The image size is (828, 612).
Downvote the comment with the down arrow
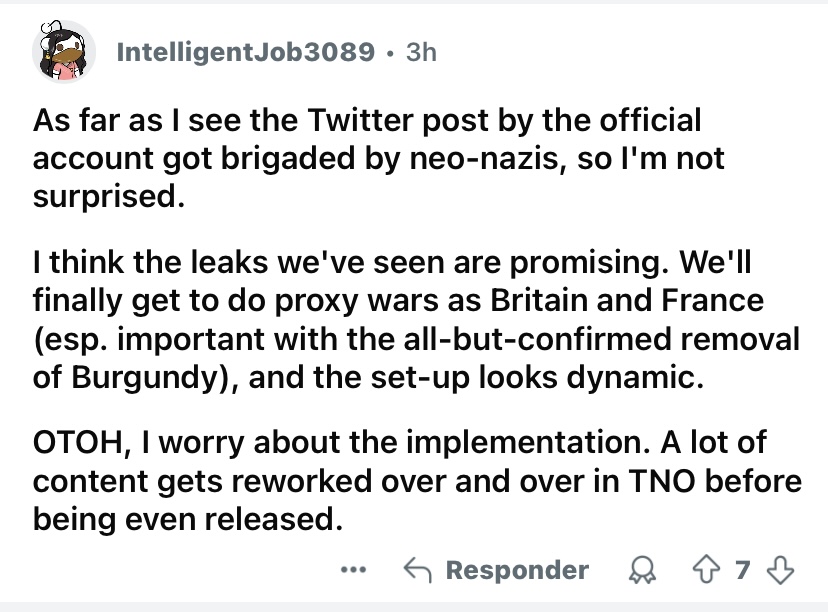pyautogui.click(x=779, y=570)
